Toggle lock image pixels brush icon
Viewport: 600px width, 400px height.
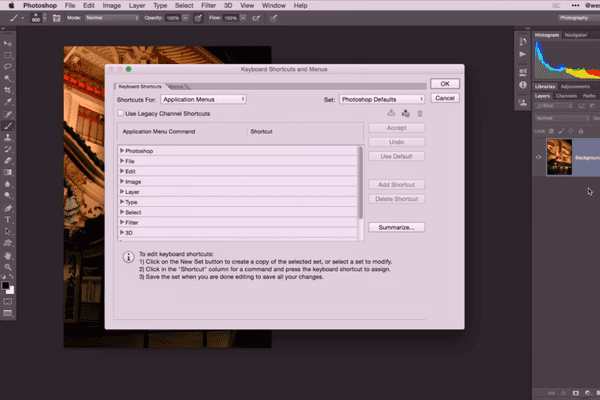pos(561,131)
